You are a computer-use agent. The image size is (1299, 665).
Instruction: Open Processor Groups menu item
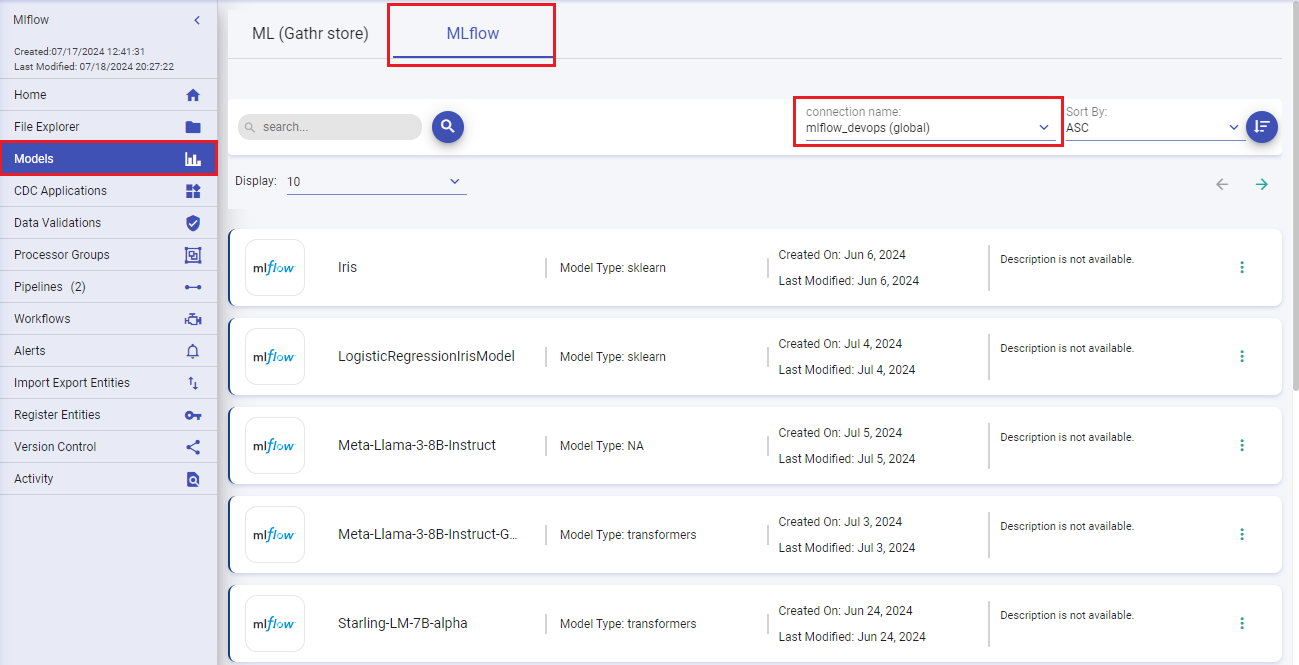coord(108,255)
